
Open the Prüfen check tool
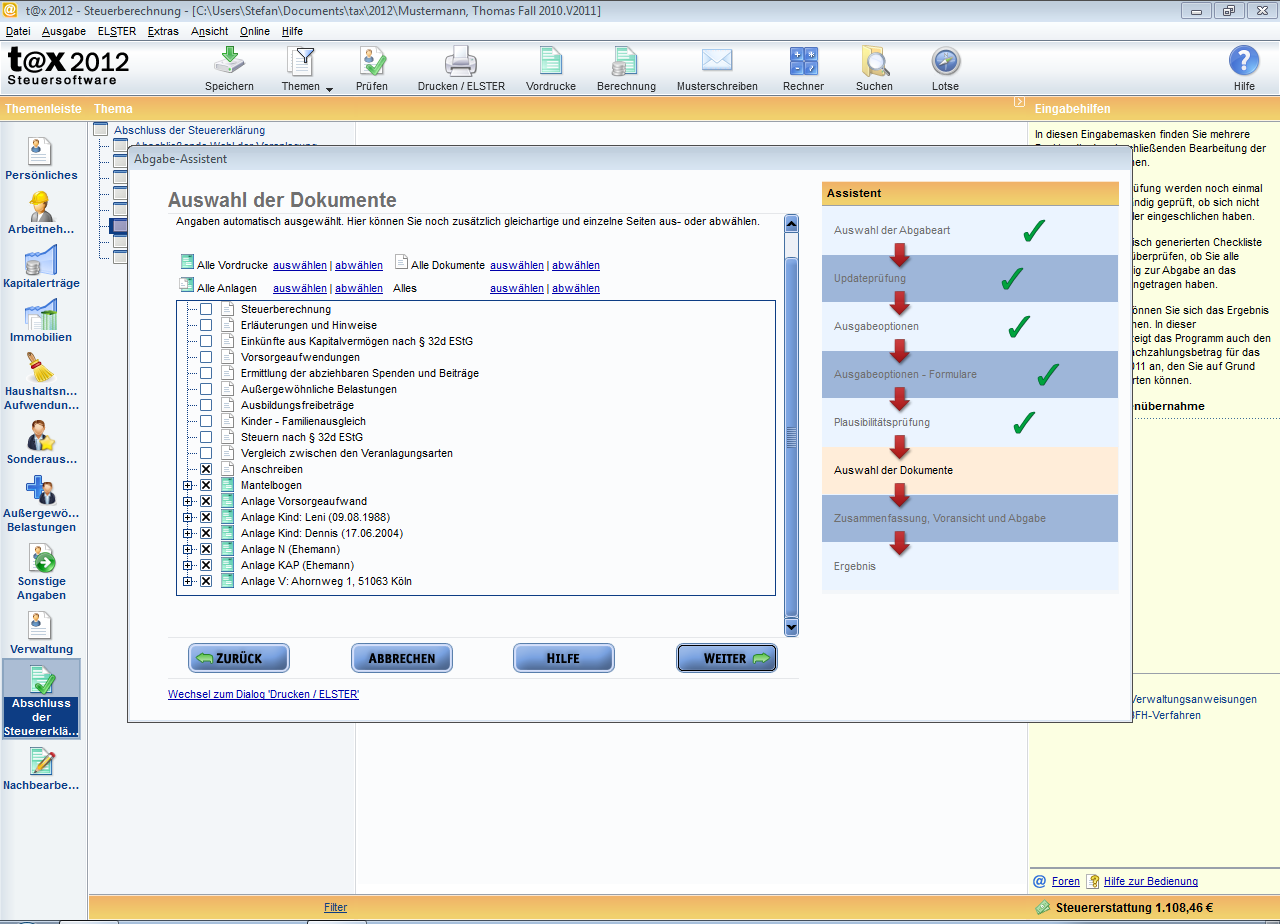372,62
